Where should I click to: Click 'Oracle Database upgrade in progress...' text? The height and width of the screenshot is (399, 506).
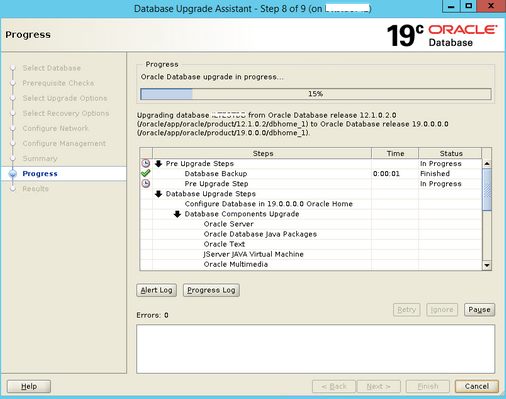click(212, 77)
